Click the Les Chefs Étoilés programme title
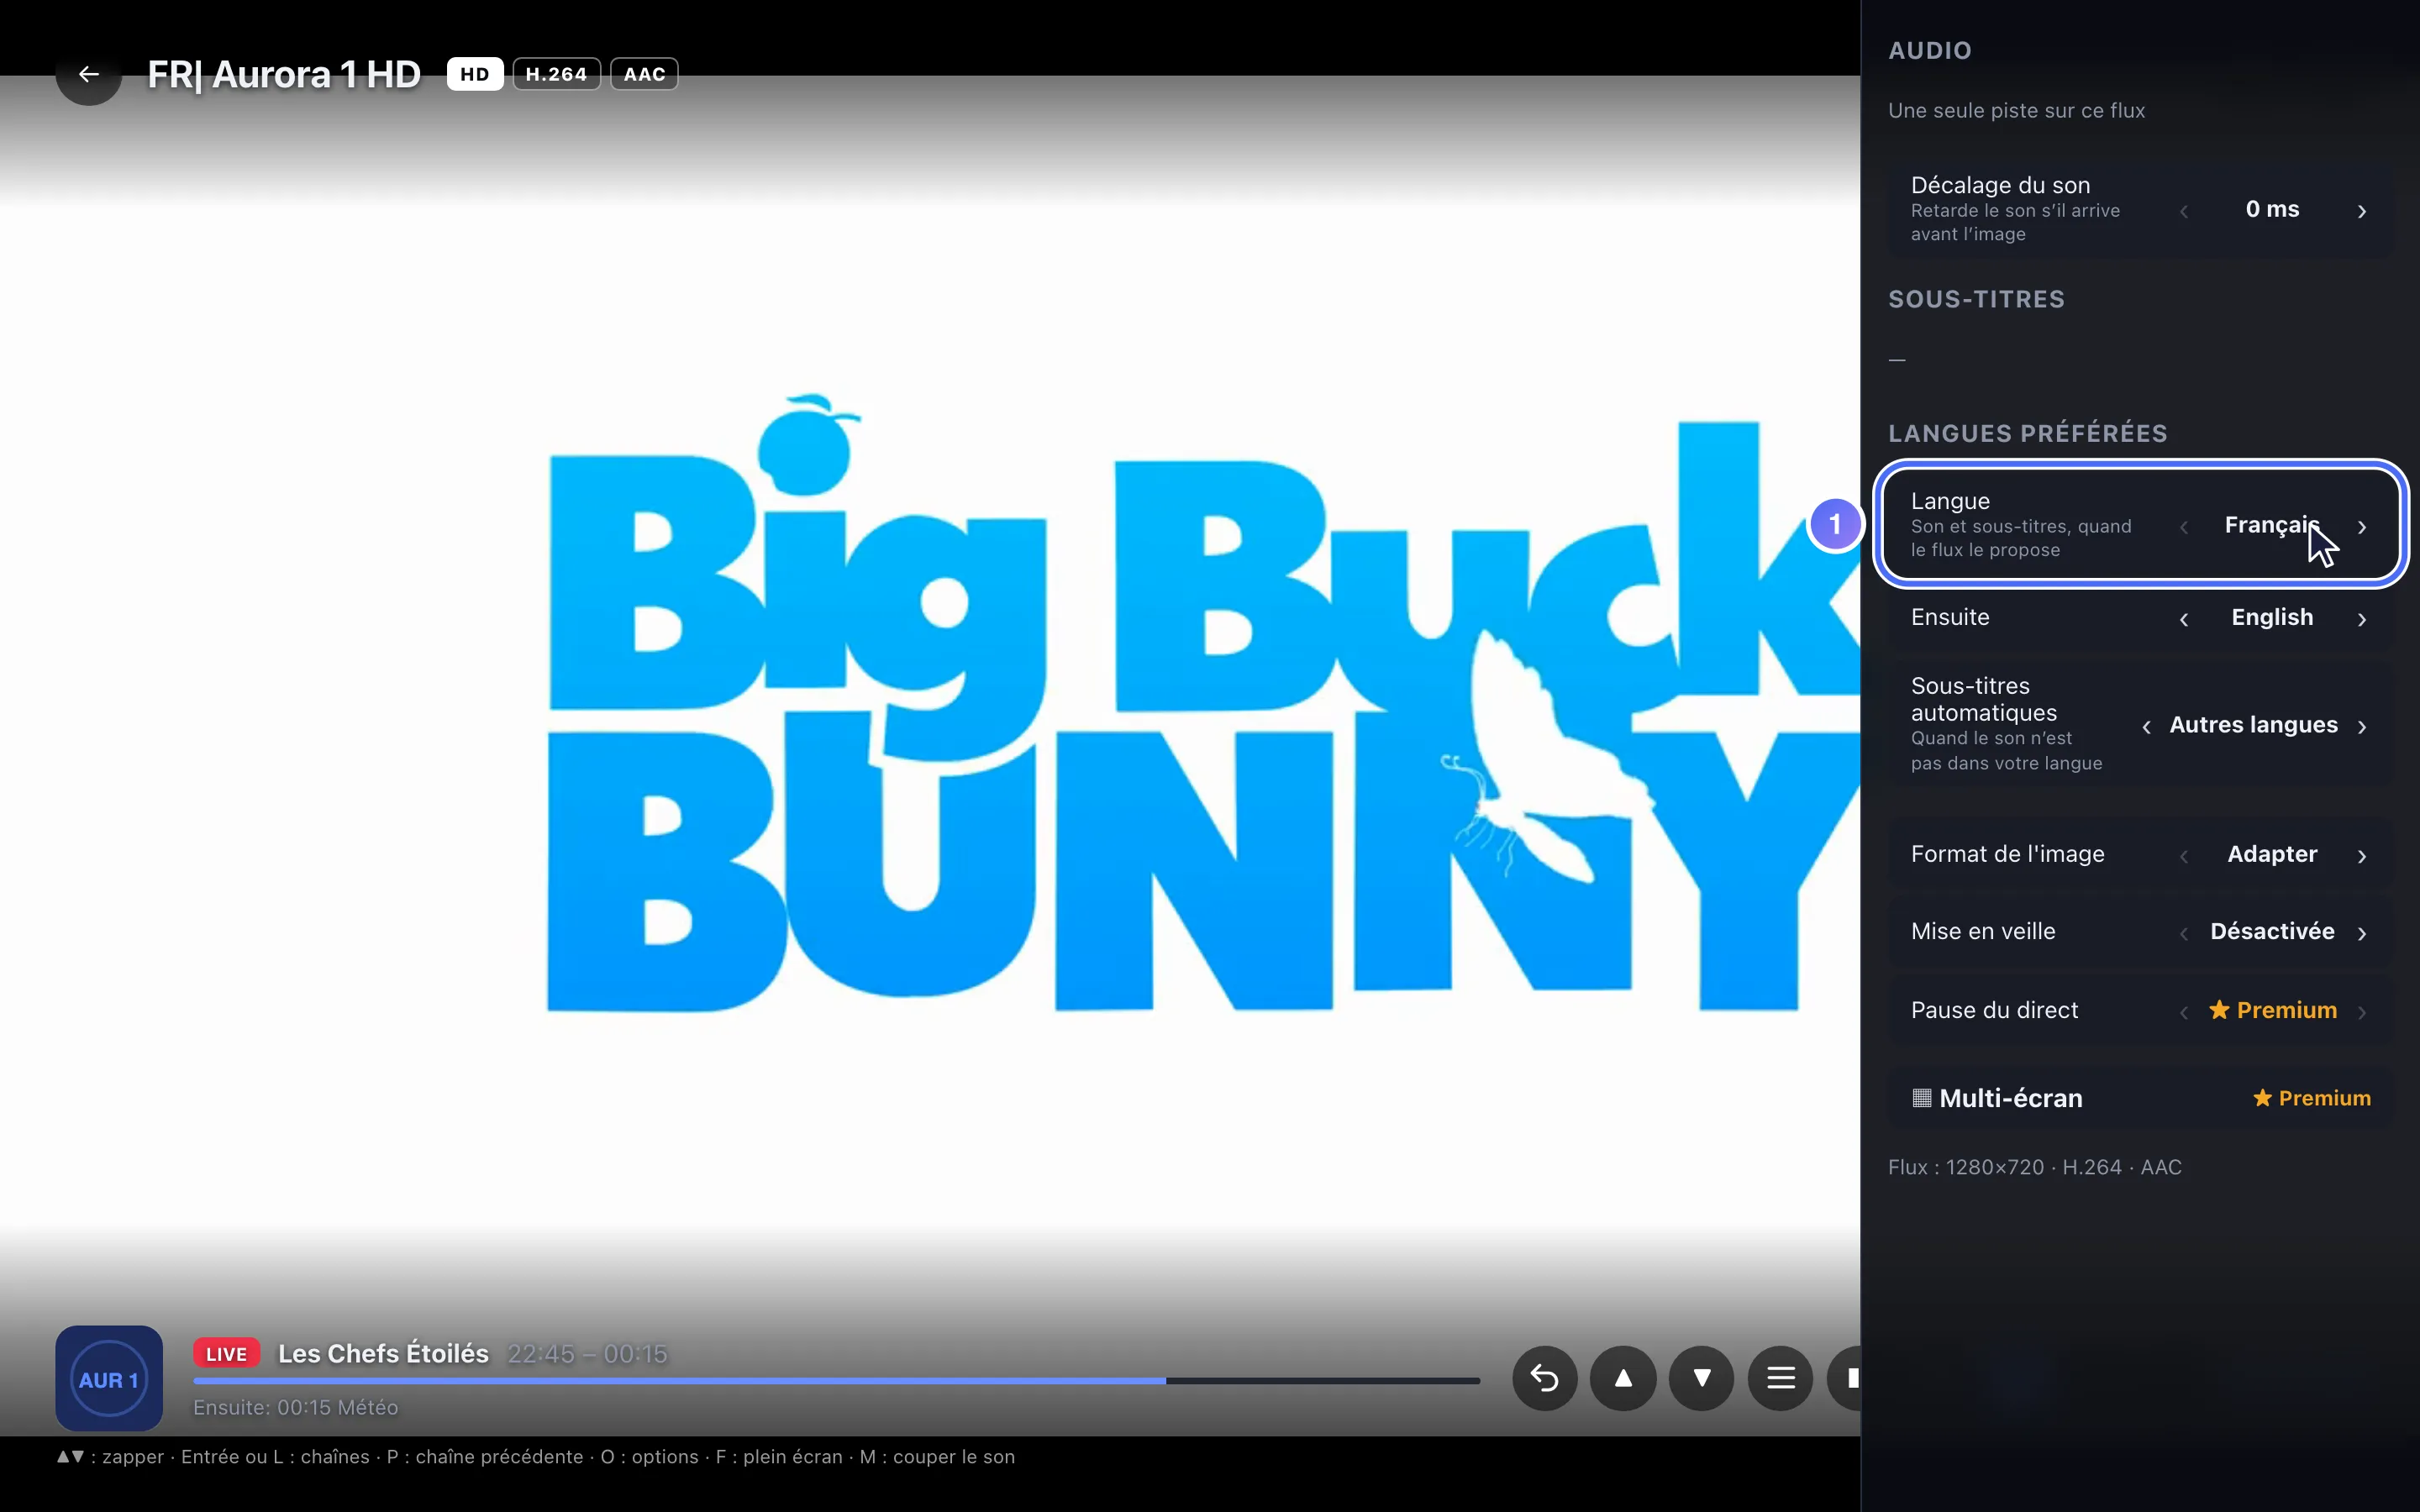This screenshot has width=2420, height=1512. (383, 1353)
